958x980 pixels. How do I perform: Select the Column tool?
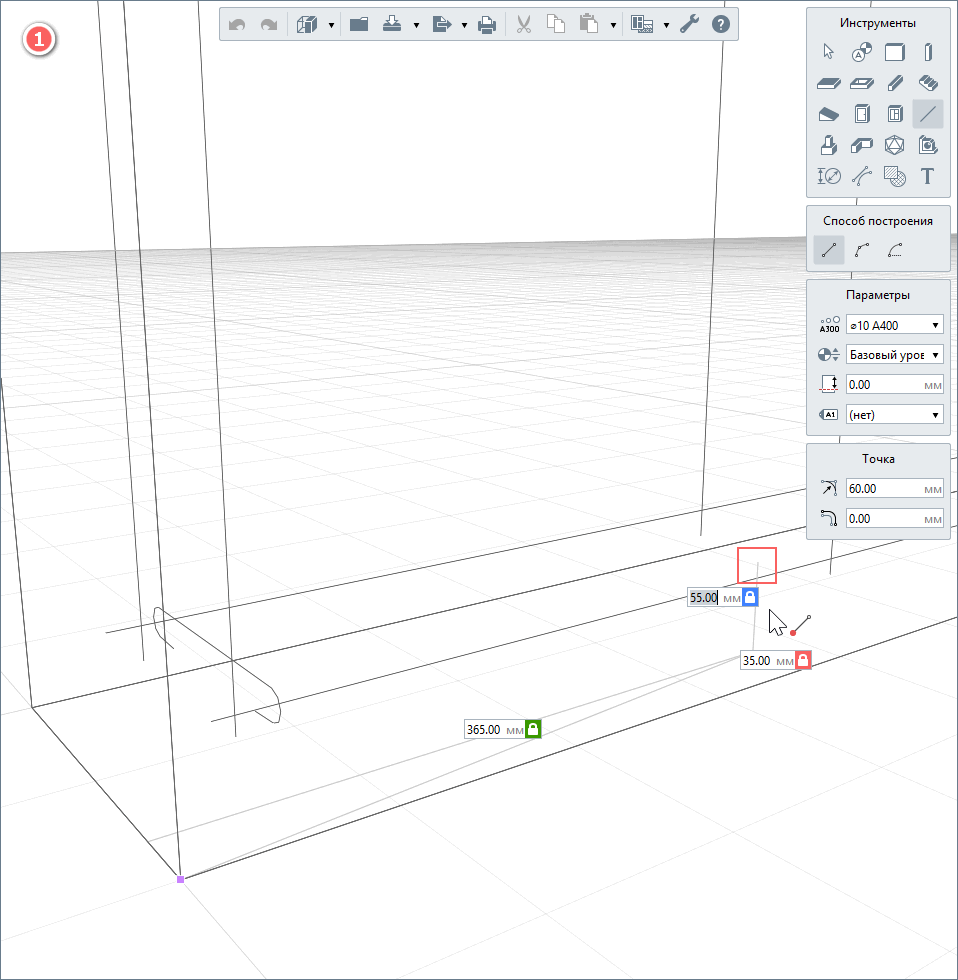click(x=928, y=52)
